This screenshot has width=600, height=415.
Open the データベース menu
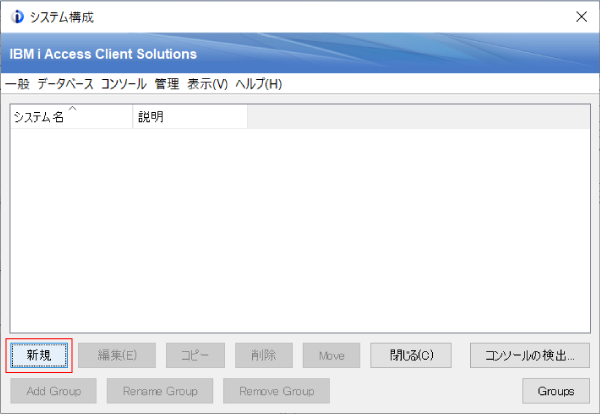point(65,84)
